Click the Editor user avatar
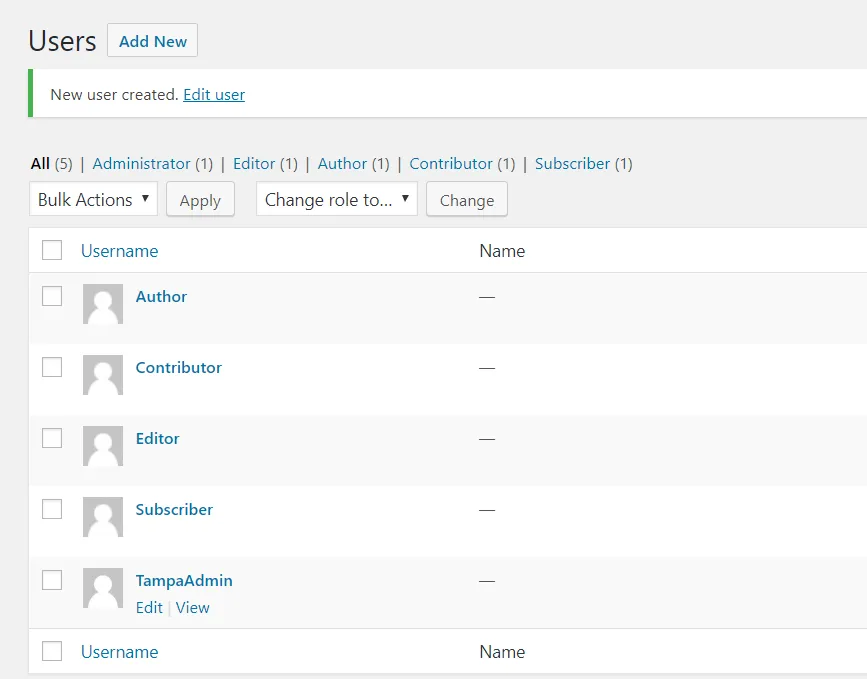 (103, 446)
